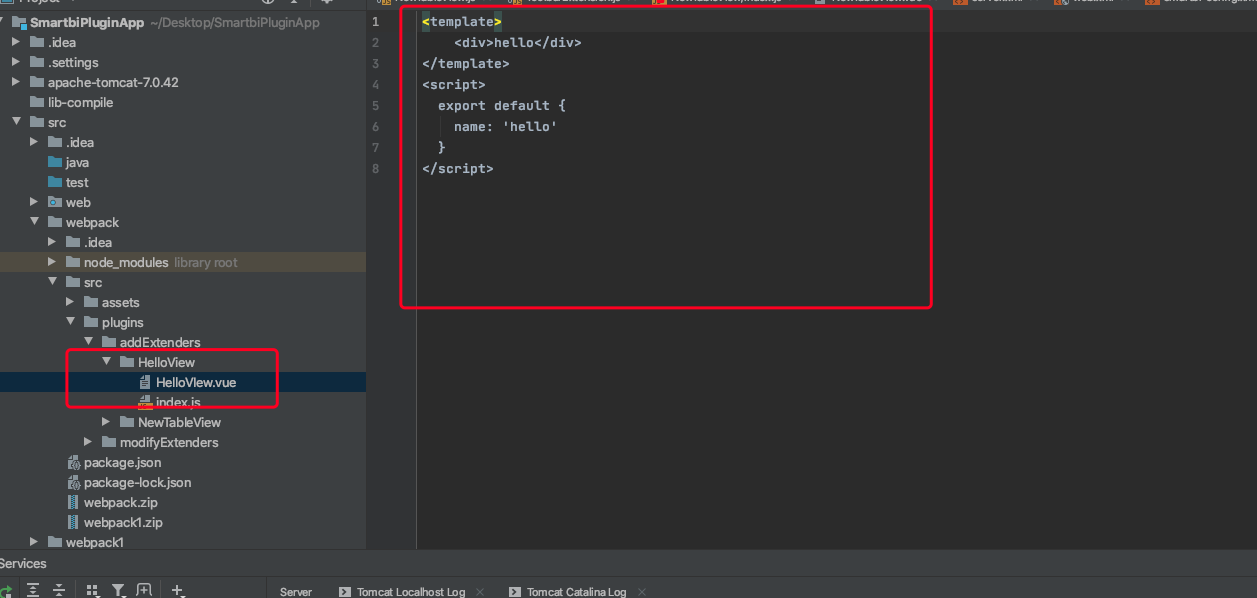Collapse the webpack folder arrow
This screenshot has width=1257, height=598.
point(34,222)
